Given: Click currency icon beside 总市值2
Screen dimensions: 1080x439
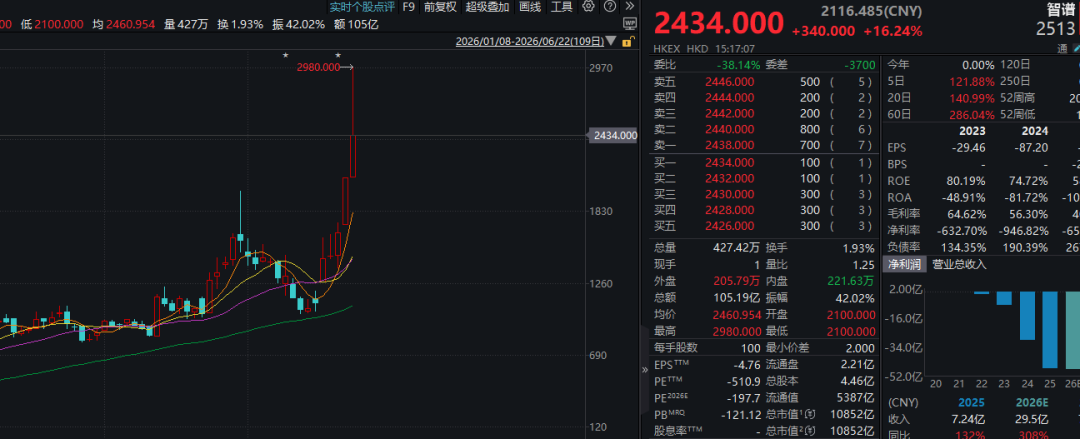Looking at the screenshot, I should pyautogui.click(x=810, y=431).
